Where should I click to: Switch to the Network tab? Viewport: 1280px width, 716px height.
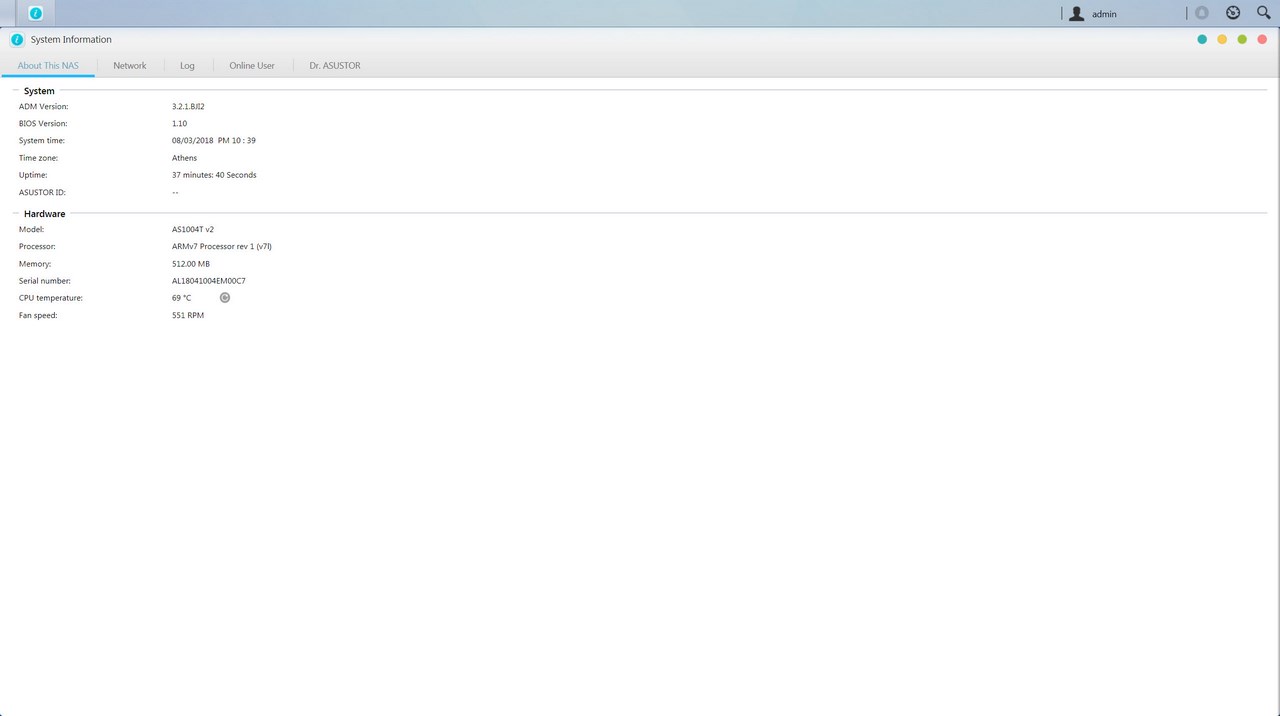[x=130, y=66]
